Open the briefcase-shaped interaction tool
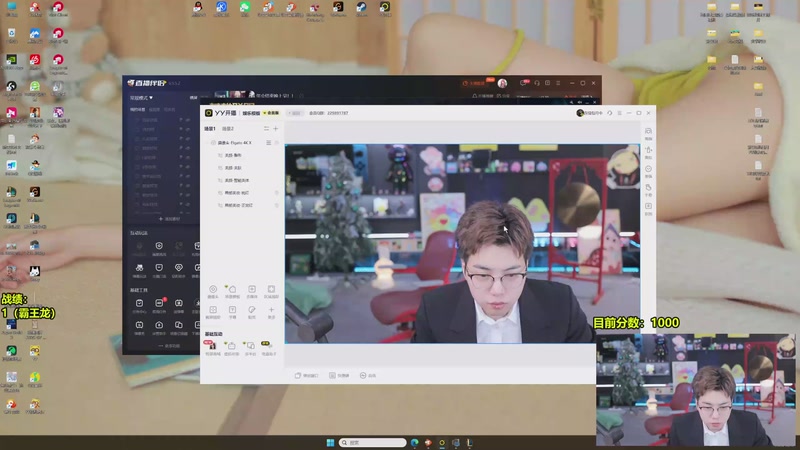This screenshot has width=800, height=450. coord(231,348)
